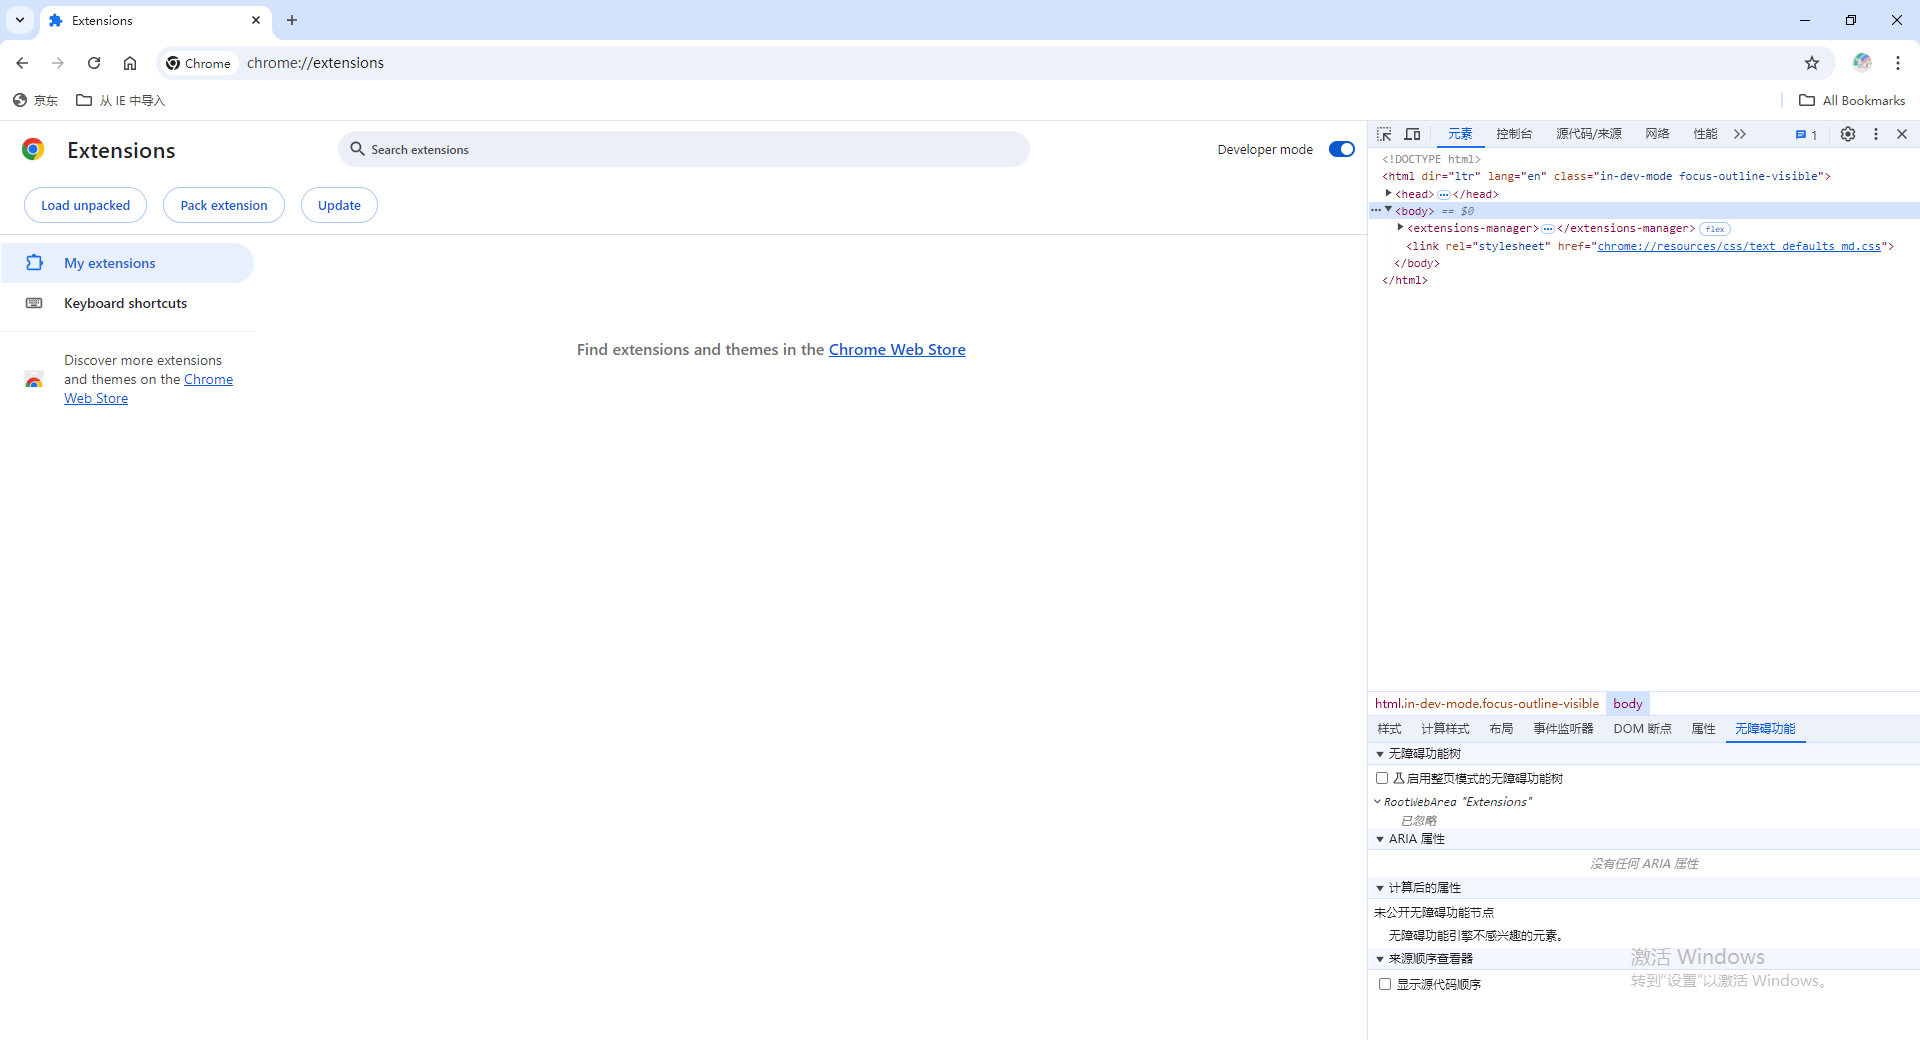Switch to the 性能 DevTools tab
This screenshot has height=1040, width=1920.
[1705, 134]
